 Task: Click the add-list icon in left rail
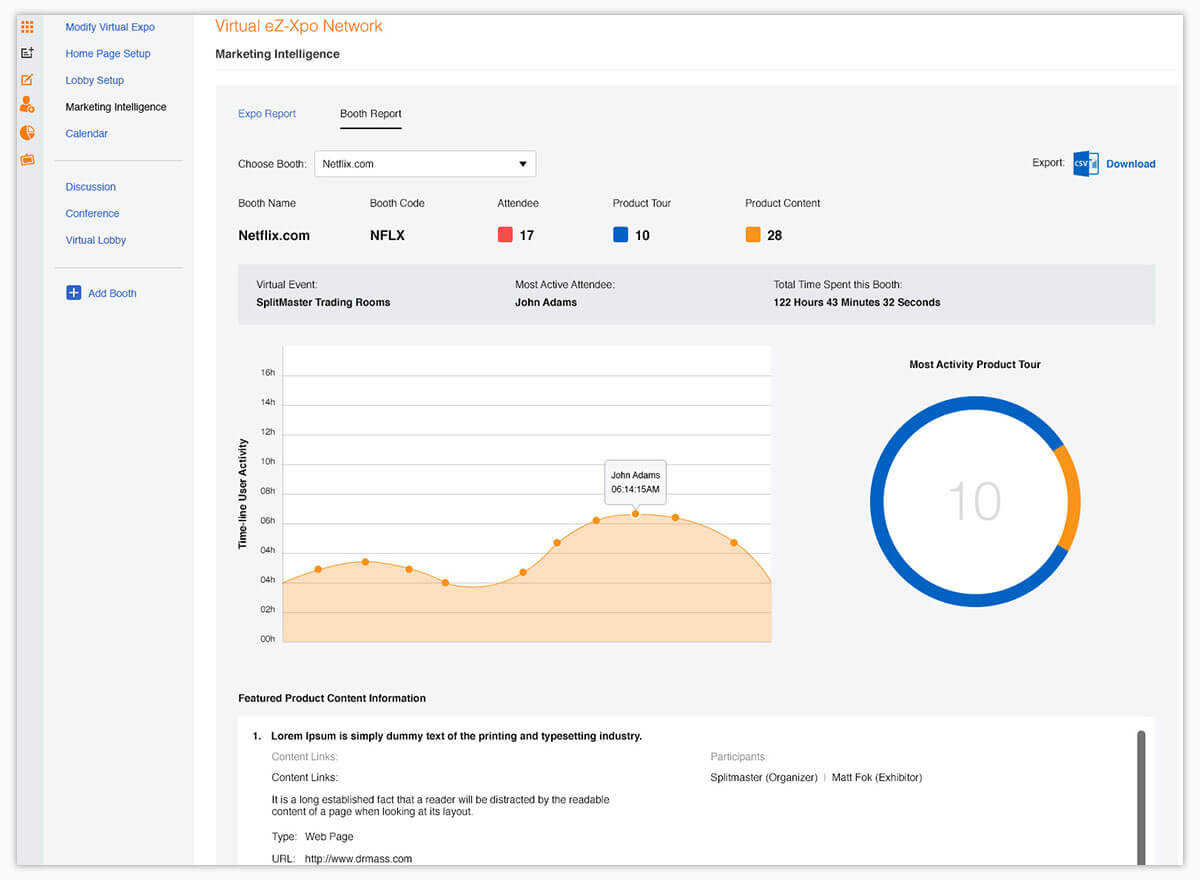pos(27,53)
